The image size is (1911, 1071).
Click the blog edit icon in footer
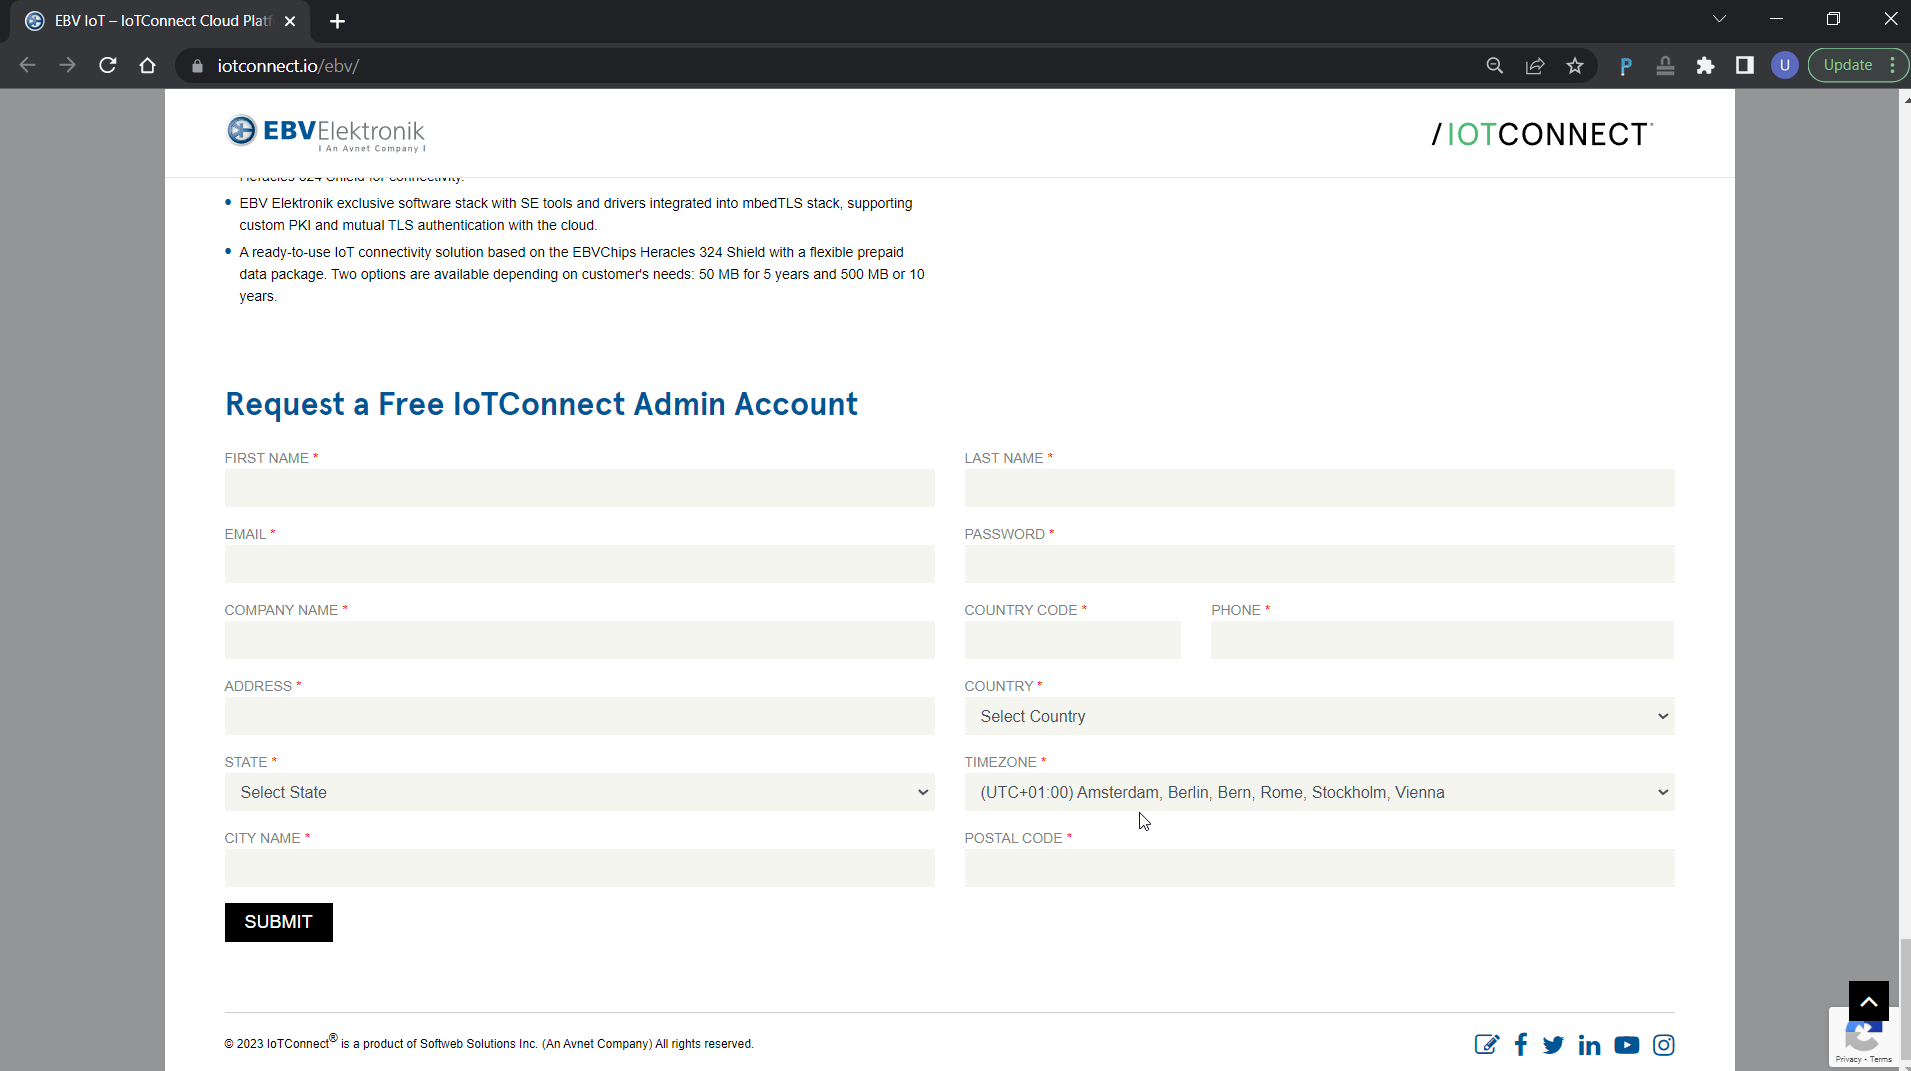tap(1486, 1045)
